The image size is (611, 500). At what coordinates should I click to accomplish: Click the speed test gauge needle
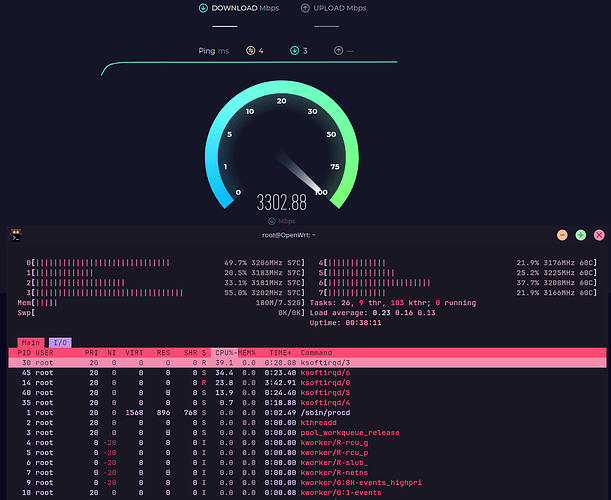[299, 171]
